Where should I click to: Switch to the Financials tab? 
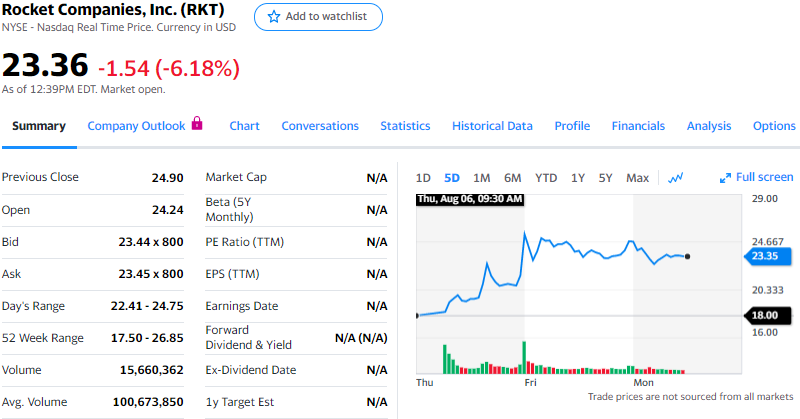click(x=638, y=126)
